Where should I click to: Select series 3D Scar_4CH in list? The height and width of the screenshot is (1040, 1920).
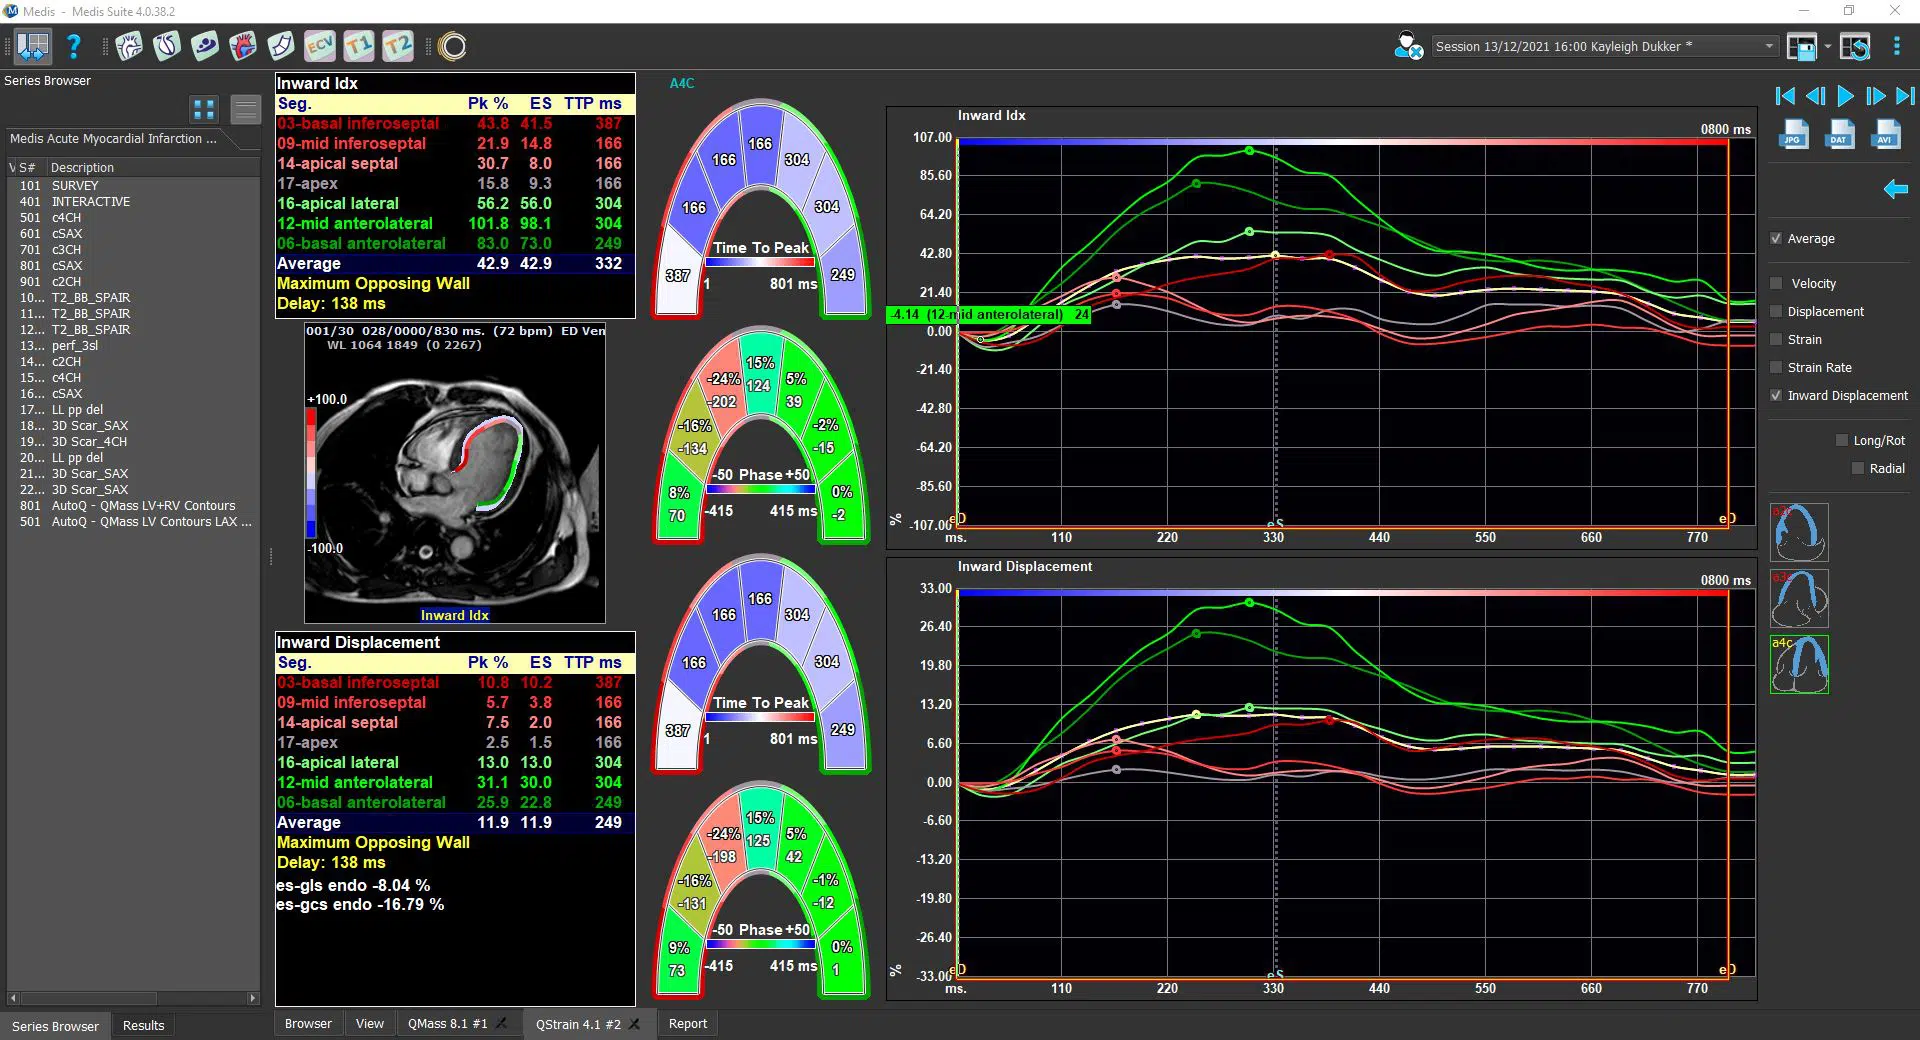tap(89, 442)
